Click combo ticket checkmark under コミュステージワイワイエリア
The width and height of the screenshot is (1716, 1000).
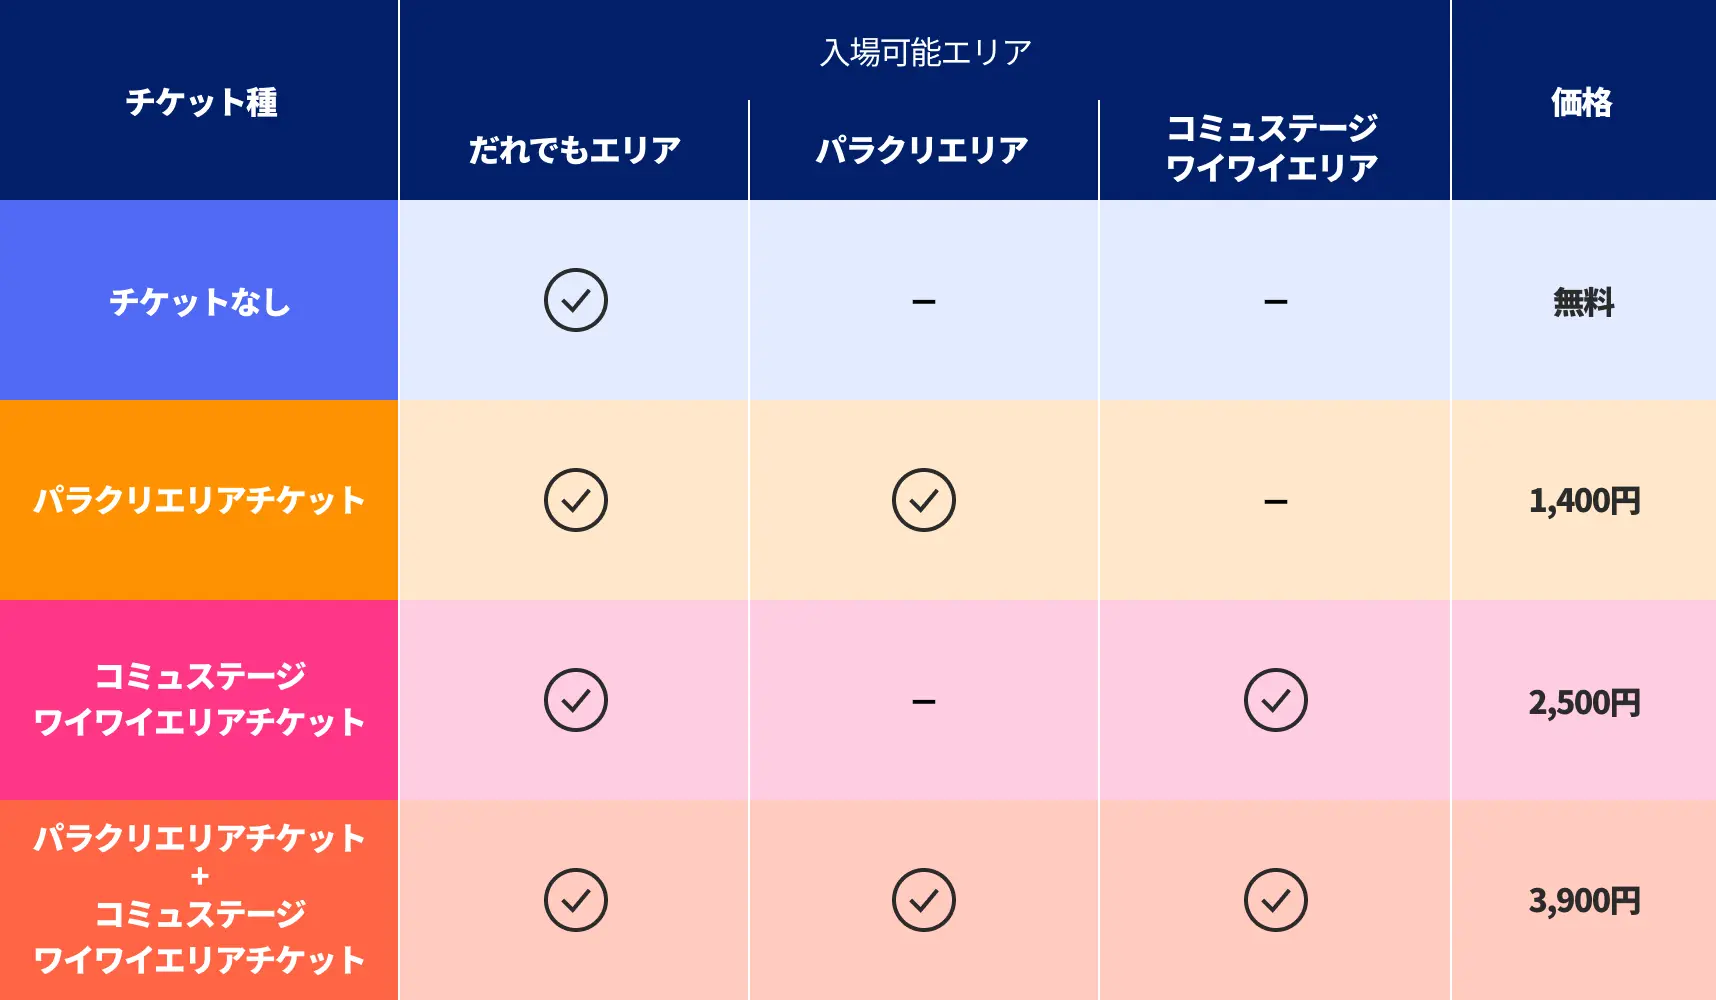[1276, 900]
